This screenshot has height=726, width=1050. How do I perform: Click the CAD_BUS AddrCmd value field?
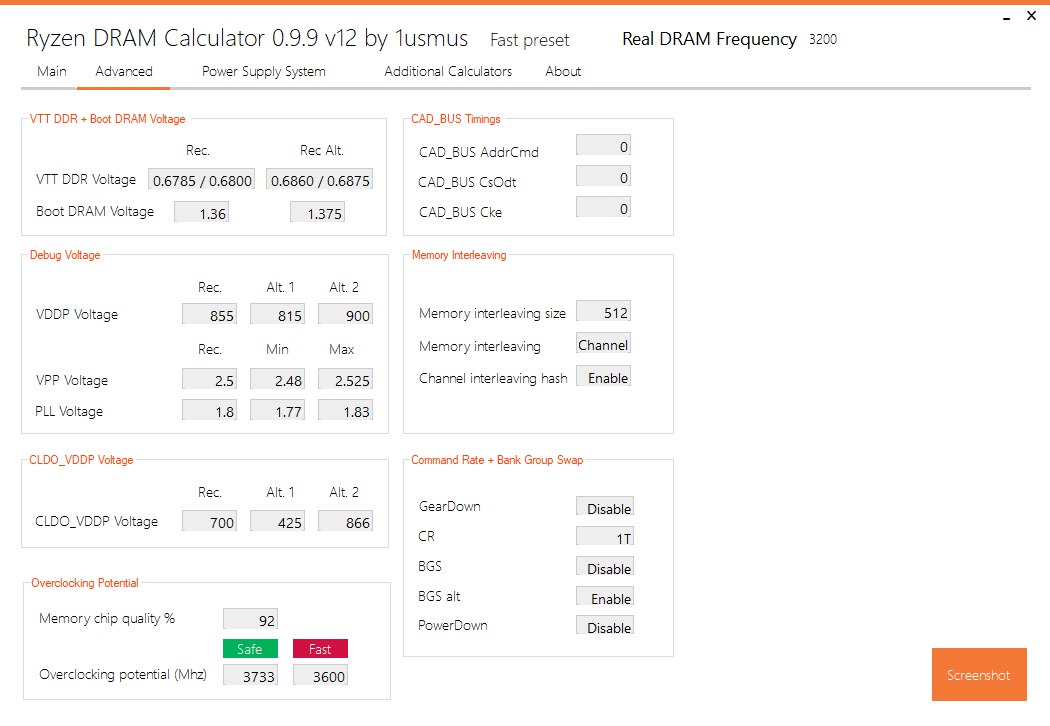603,145
